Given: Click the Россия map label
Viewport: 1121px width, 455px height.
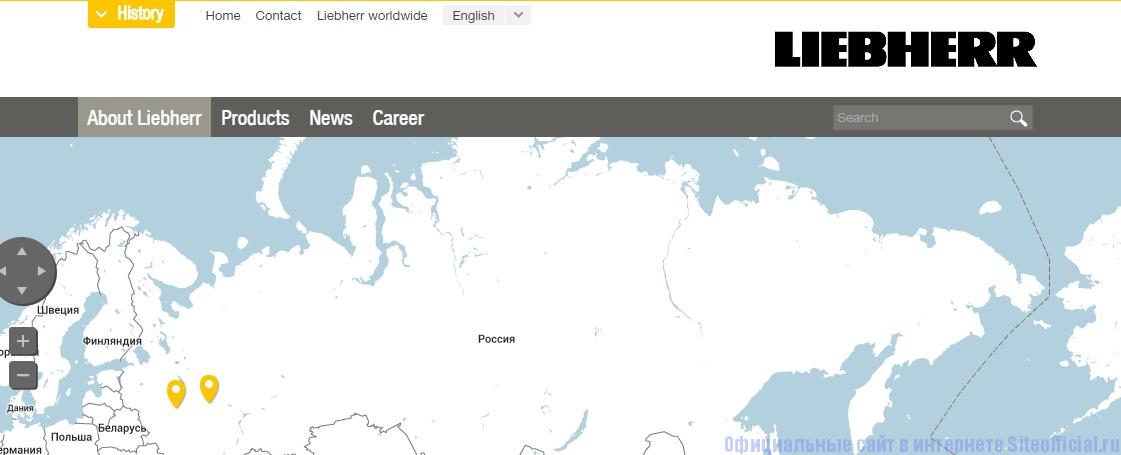Looking at the screenshot, I should tap(496, 339).
